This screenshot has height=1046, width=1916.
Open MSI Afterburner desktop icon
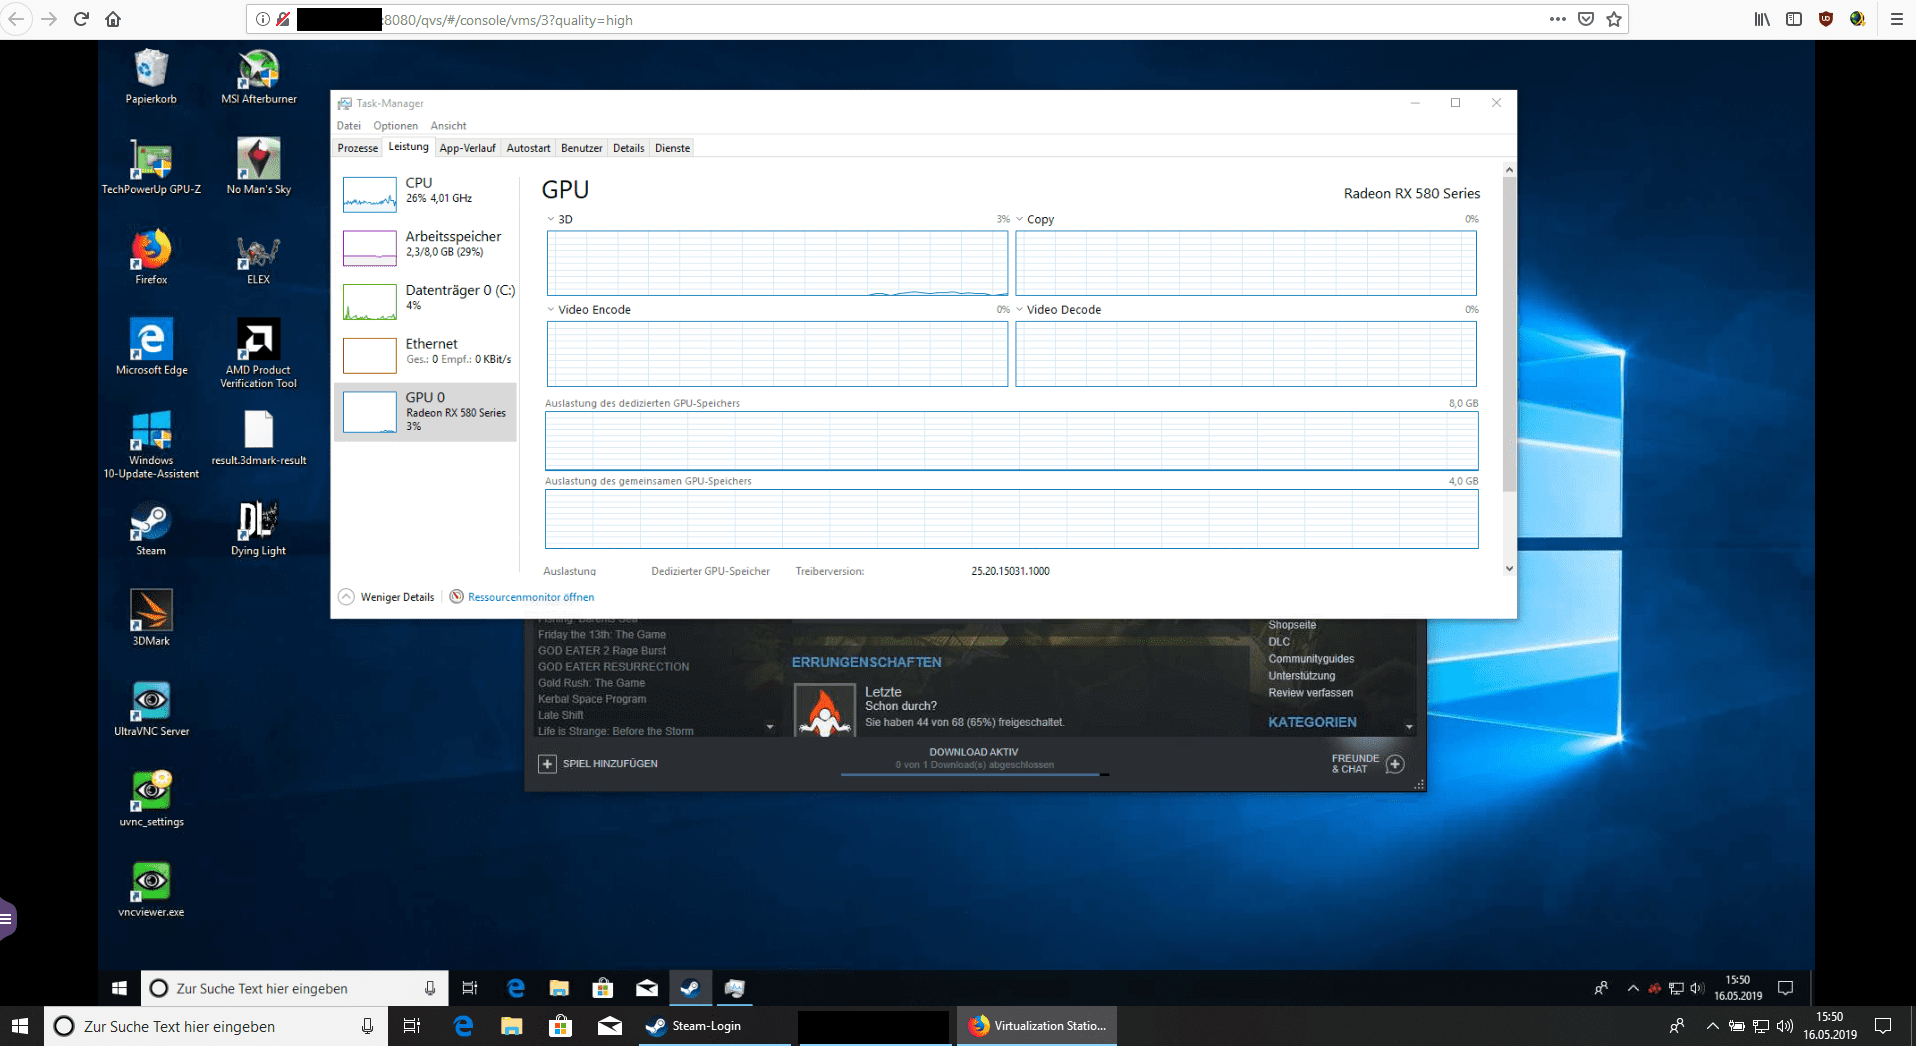click(x=258, y=77)
